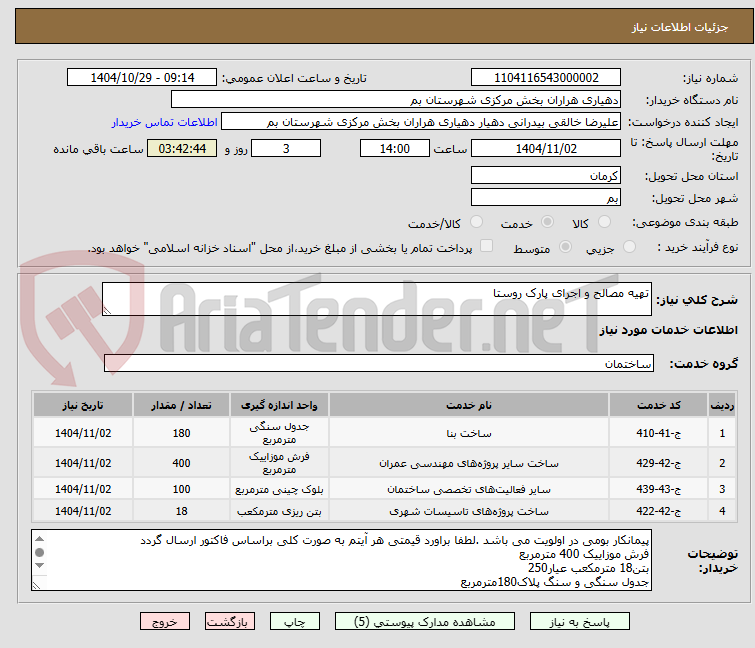Click the quantity cell 100

(182, 489)
